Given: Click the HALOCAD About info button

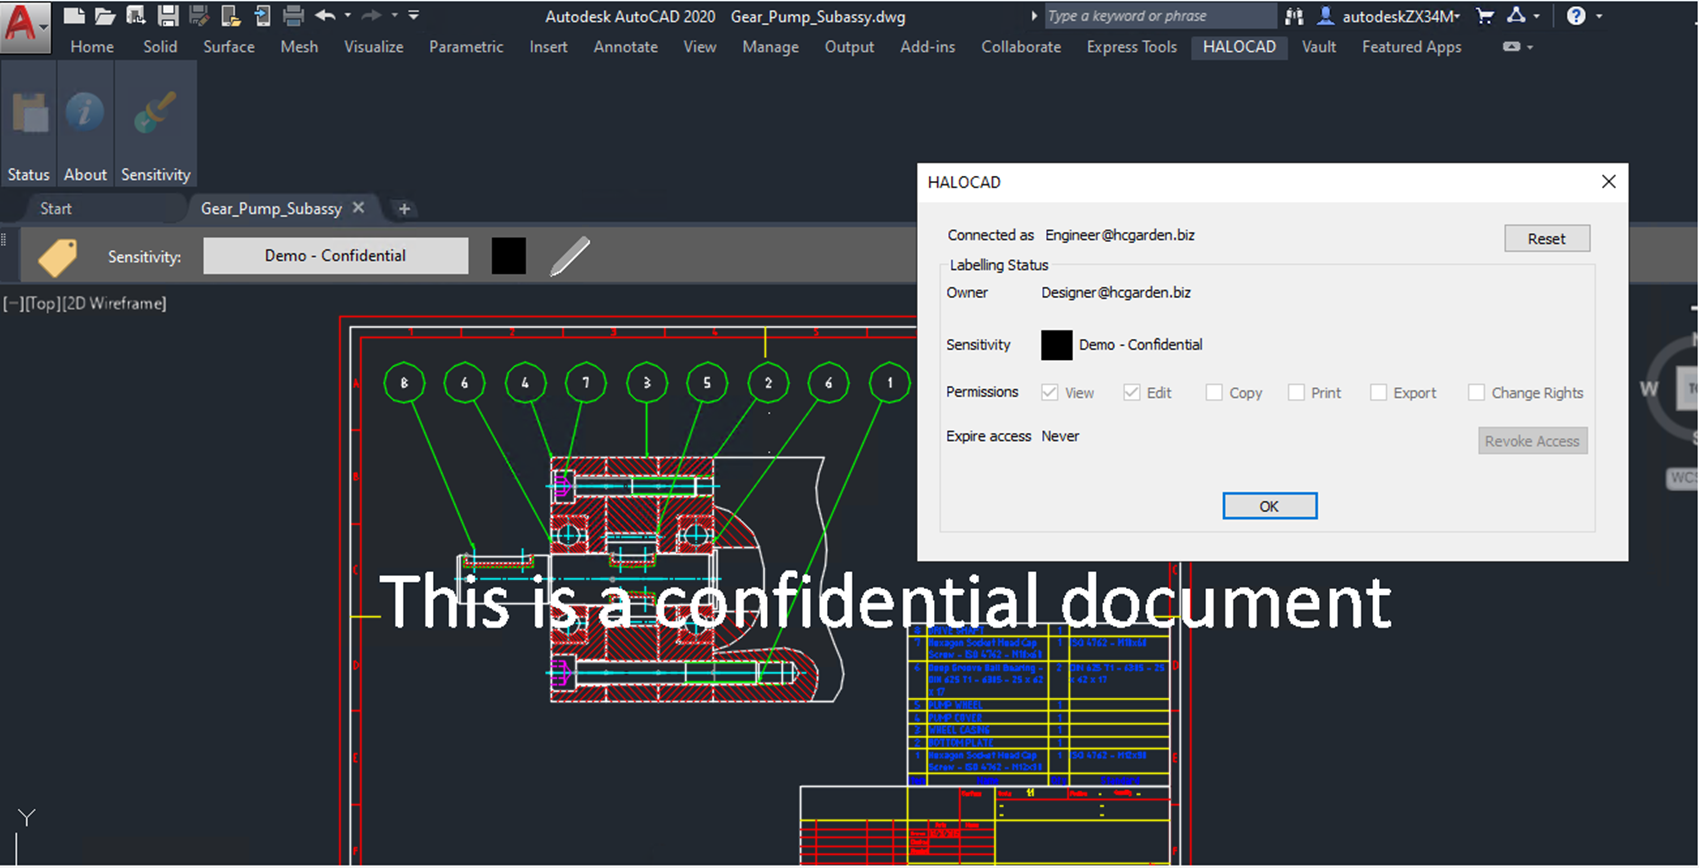Looking at the screenshot, I should [x=86, y=125].
